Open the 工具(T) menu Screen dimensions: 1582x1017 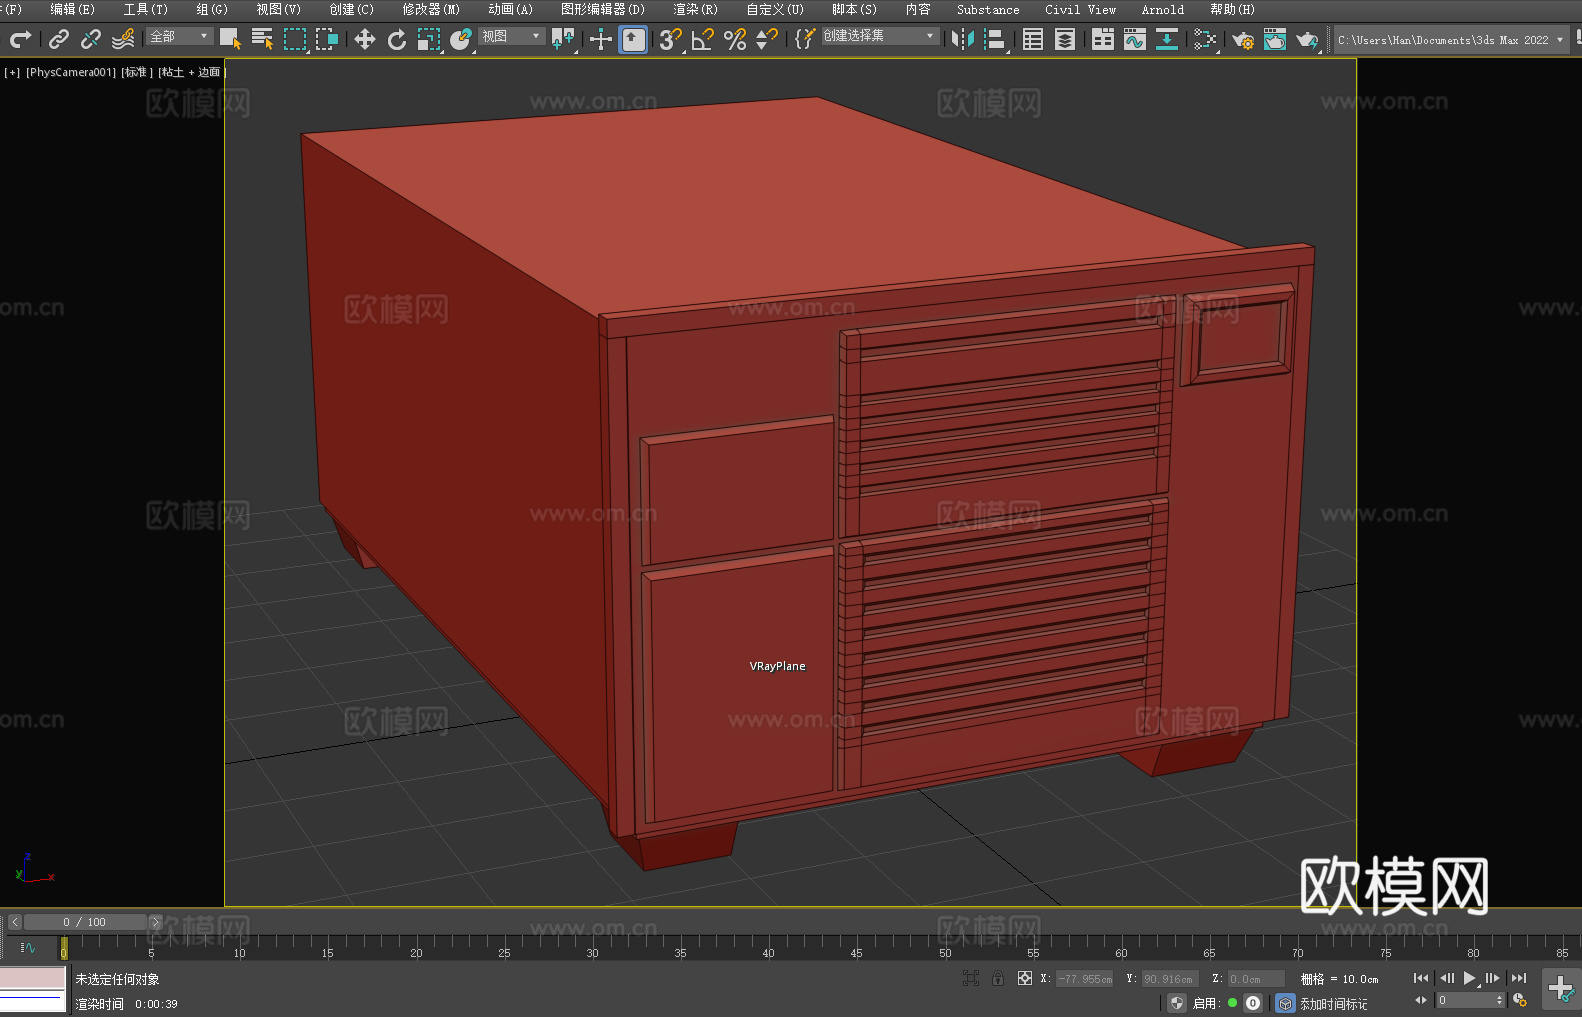pyautogui.click(x=145, y=9)
